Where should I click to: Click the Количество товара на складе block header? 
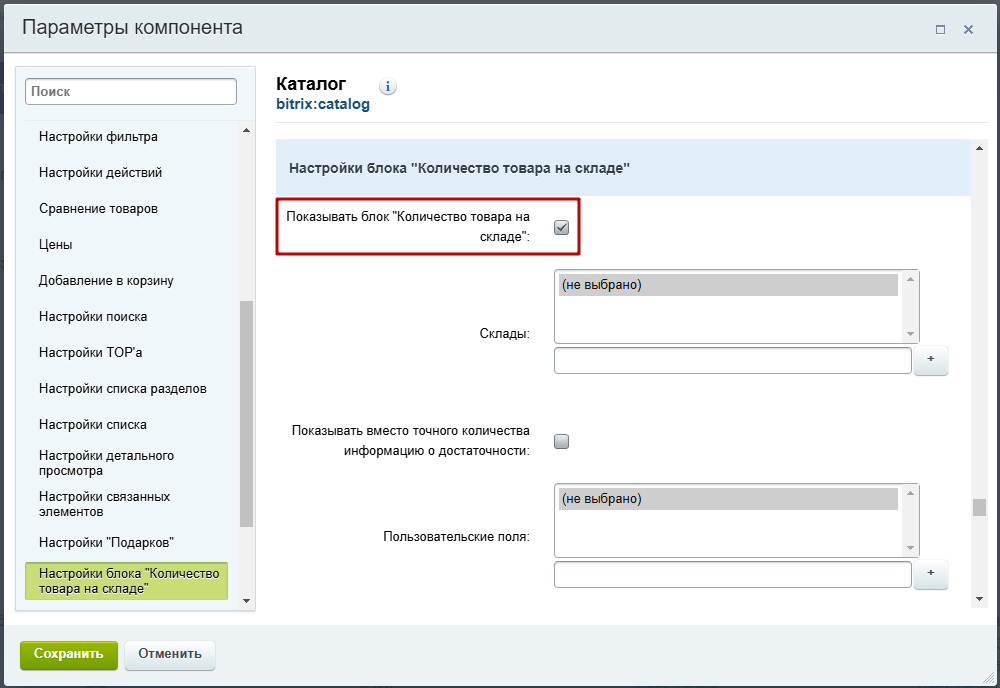pos(623,168)
